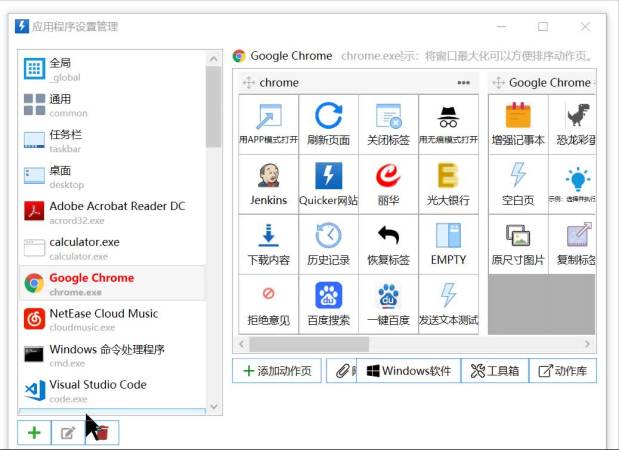Click the app list vertical scrollbar thumb

[x=214, y=107]
